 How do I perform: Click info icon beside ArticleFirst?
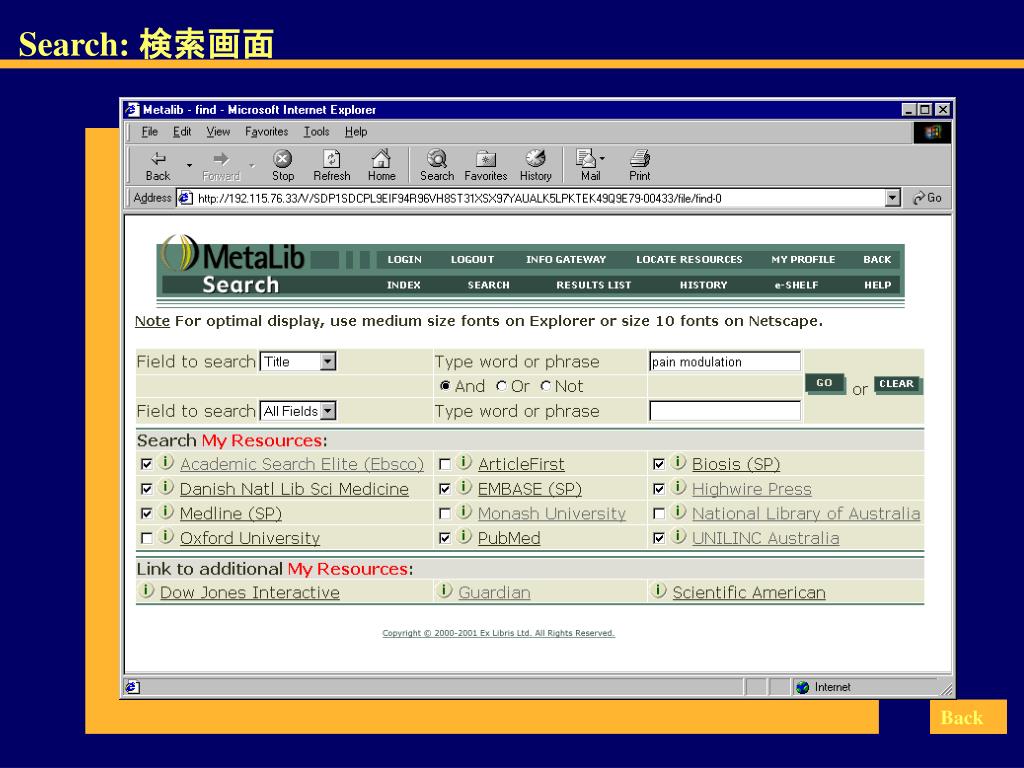[x=464, y=462]
